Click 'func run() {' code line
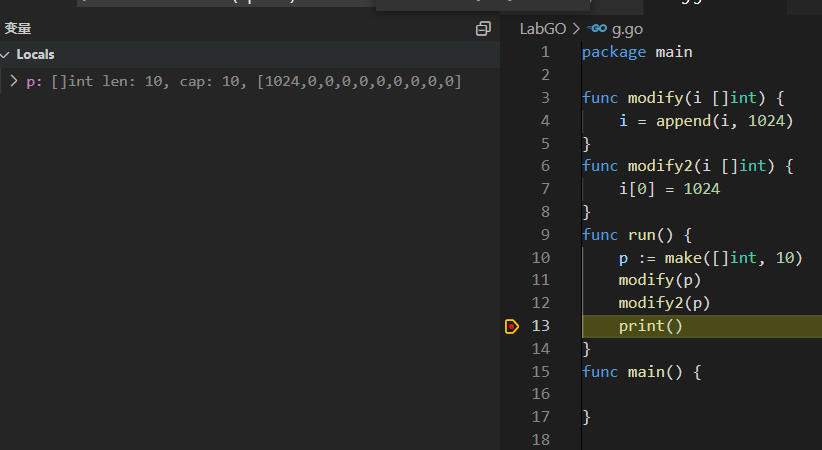The width and height of the screenshot is (822, 450). [637, 235]
